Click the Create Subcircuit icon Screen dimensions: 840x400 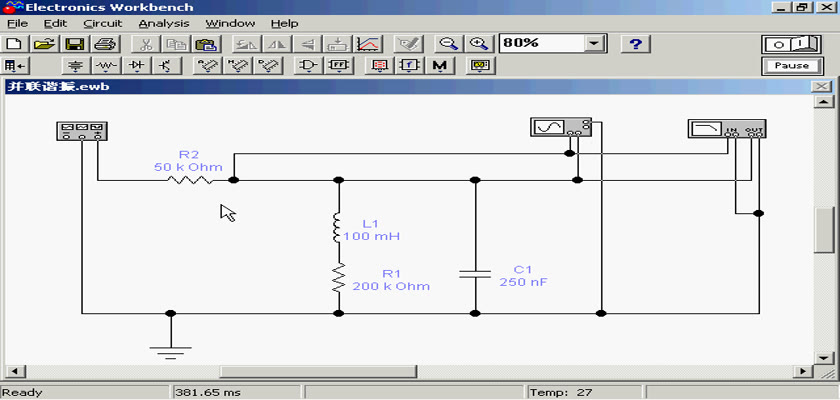tap(338, 44)
